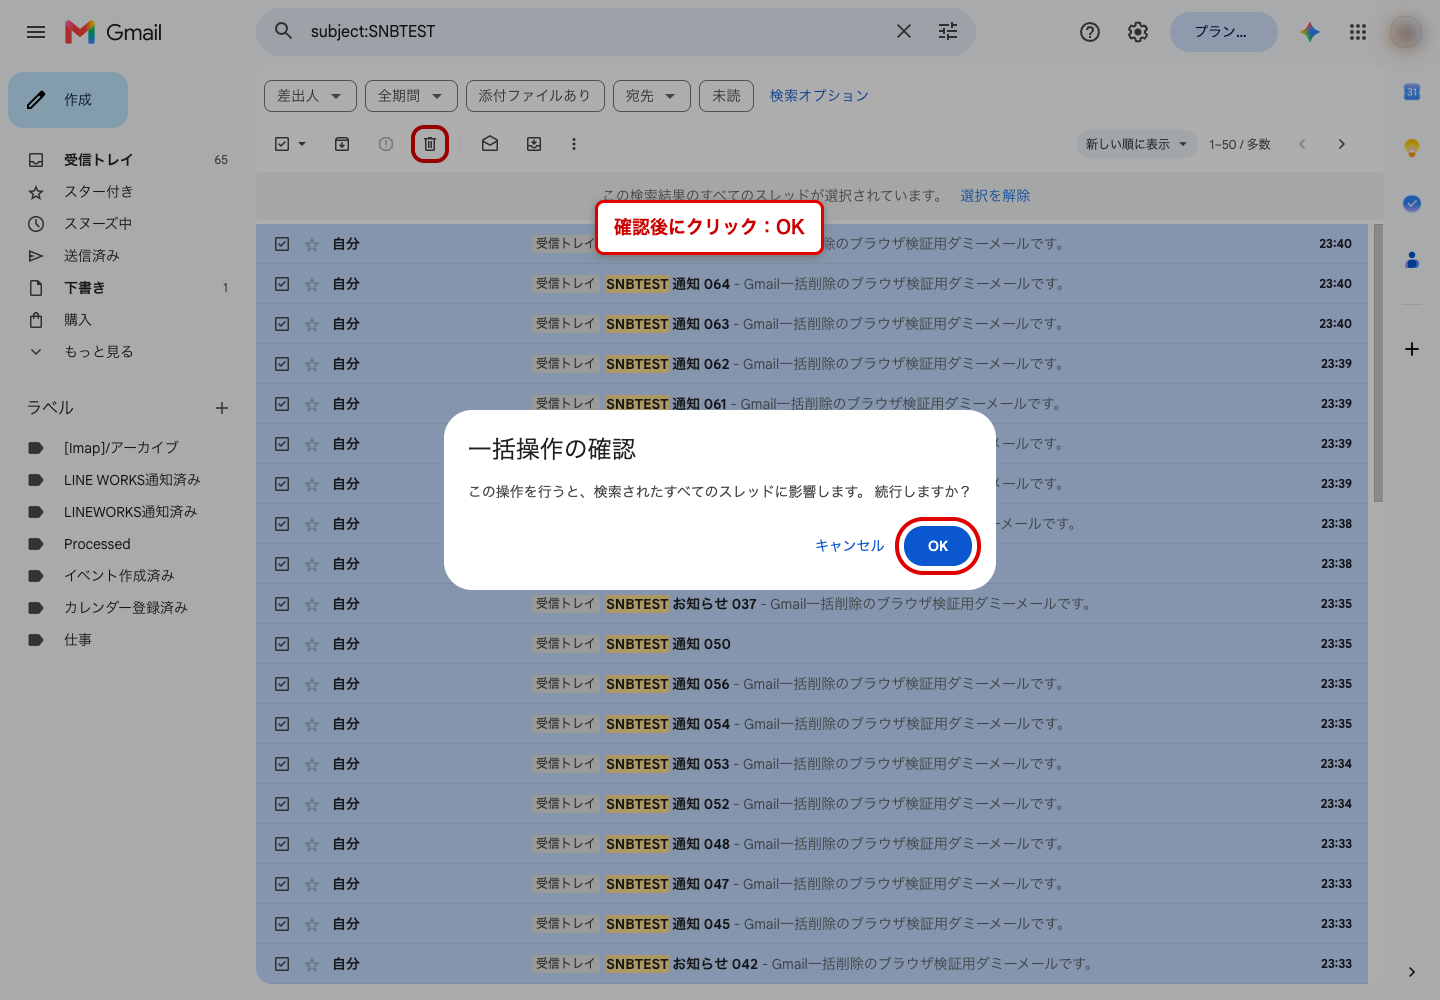
Task: Uncheck the 通知 064 email checkbox
Action: (x=282, y=284)
